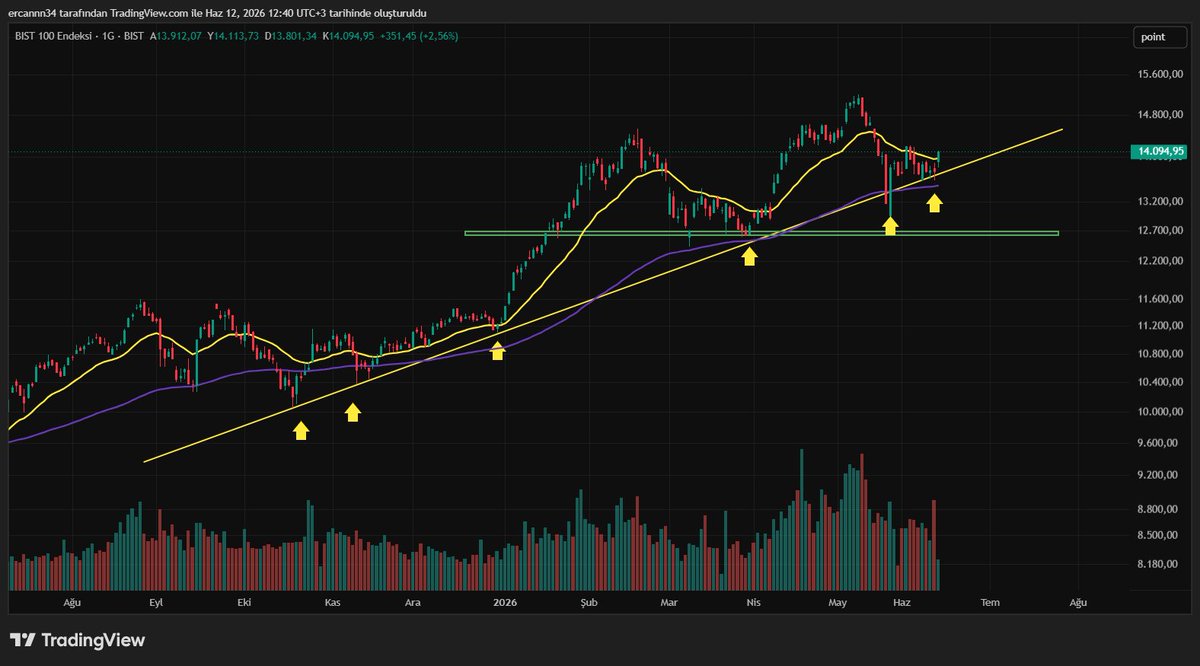This screenshot has width=1200, height=666.
Task: Click the 10.000,00 price axis label
Action: coord(1160,412)
